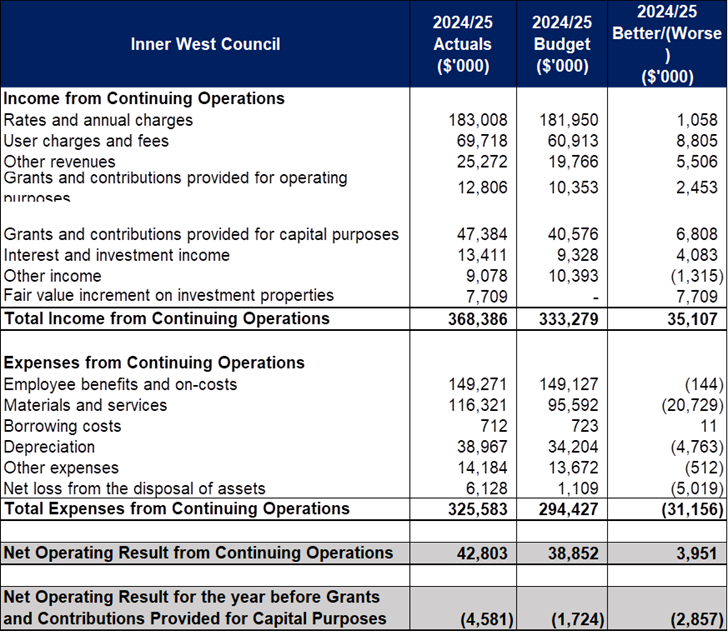728x632 pixels.
Task: Select actuals value 12,806
Action: (x=482, y=188)
